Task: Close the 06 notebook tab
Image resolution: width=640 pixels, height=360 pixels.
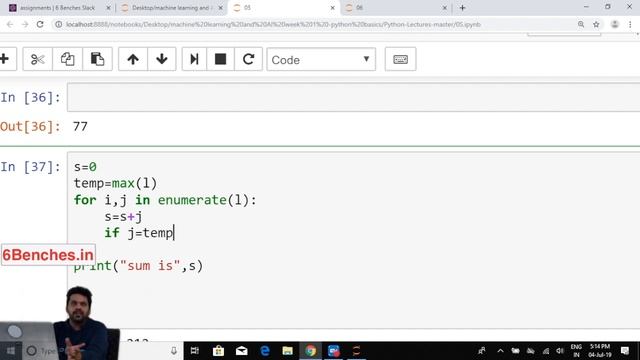Action: [x=444, y=8]
